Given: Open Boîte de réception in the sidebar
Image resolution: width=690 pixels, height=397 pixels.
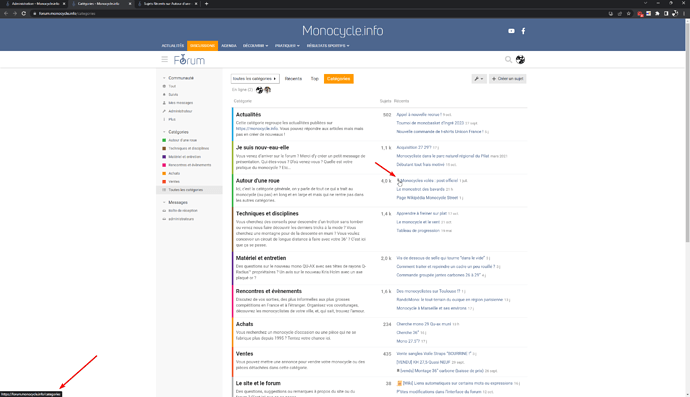Looking at the screenshot, I should (x=183, y=211).
